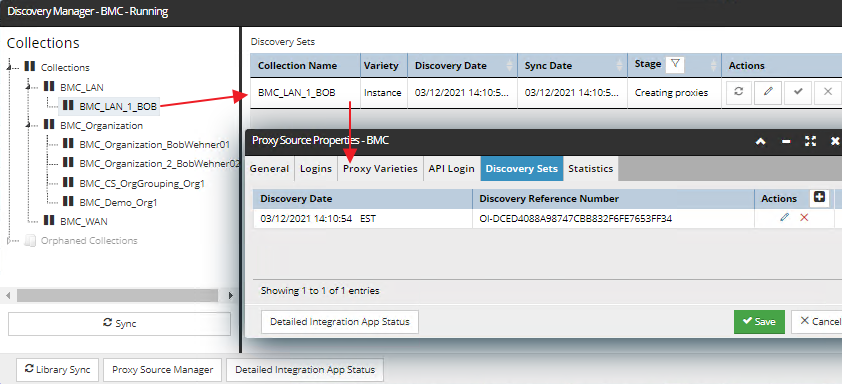Open the Proxy Source Manager

click(x=163, y=369)
